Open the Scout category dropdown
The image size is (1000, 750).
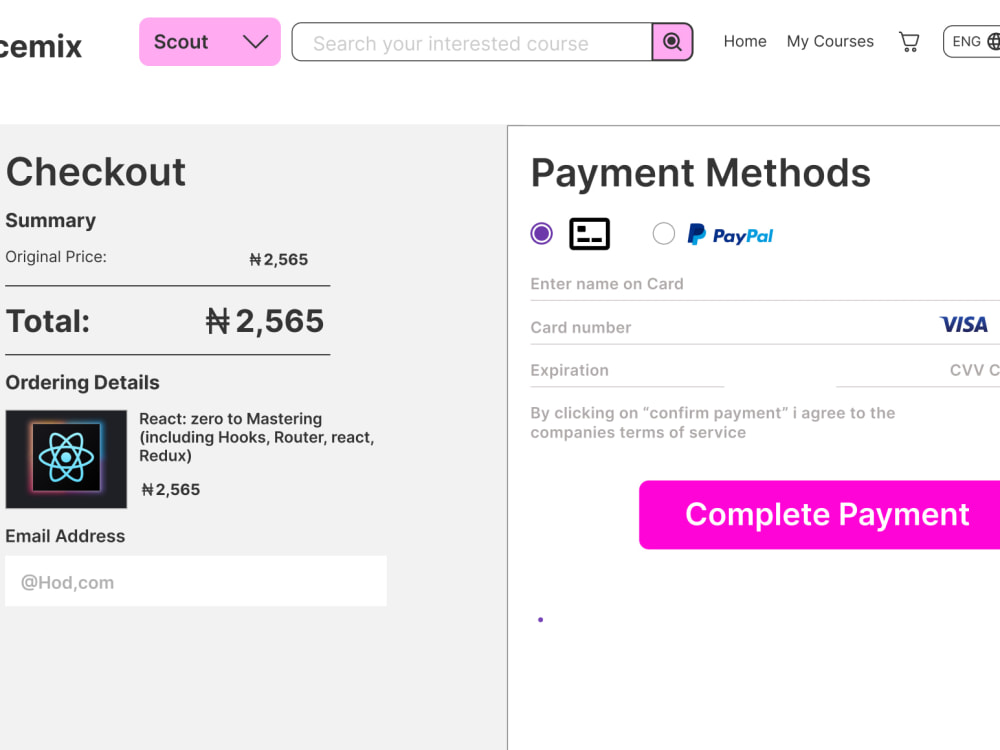[210, 42]
